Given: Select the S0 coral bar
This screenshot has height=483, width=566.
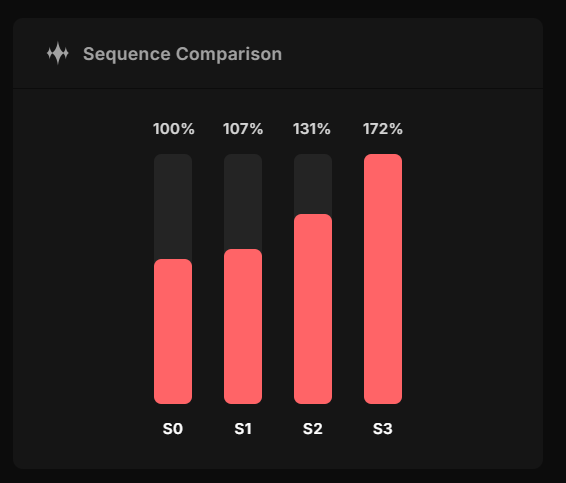Looking at the screenshot, I should click(173, 331).
